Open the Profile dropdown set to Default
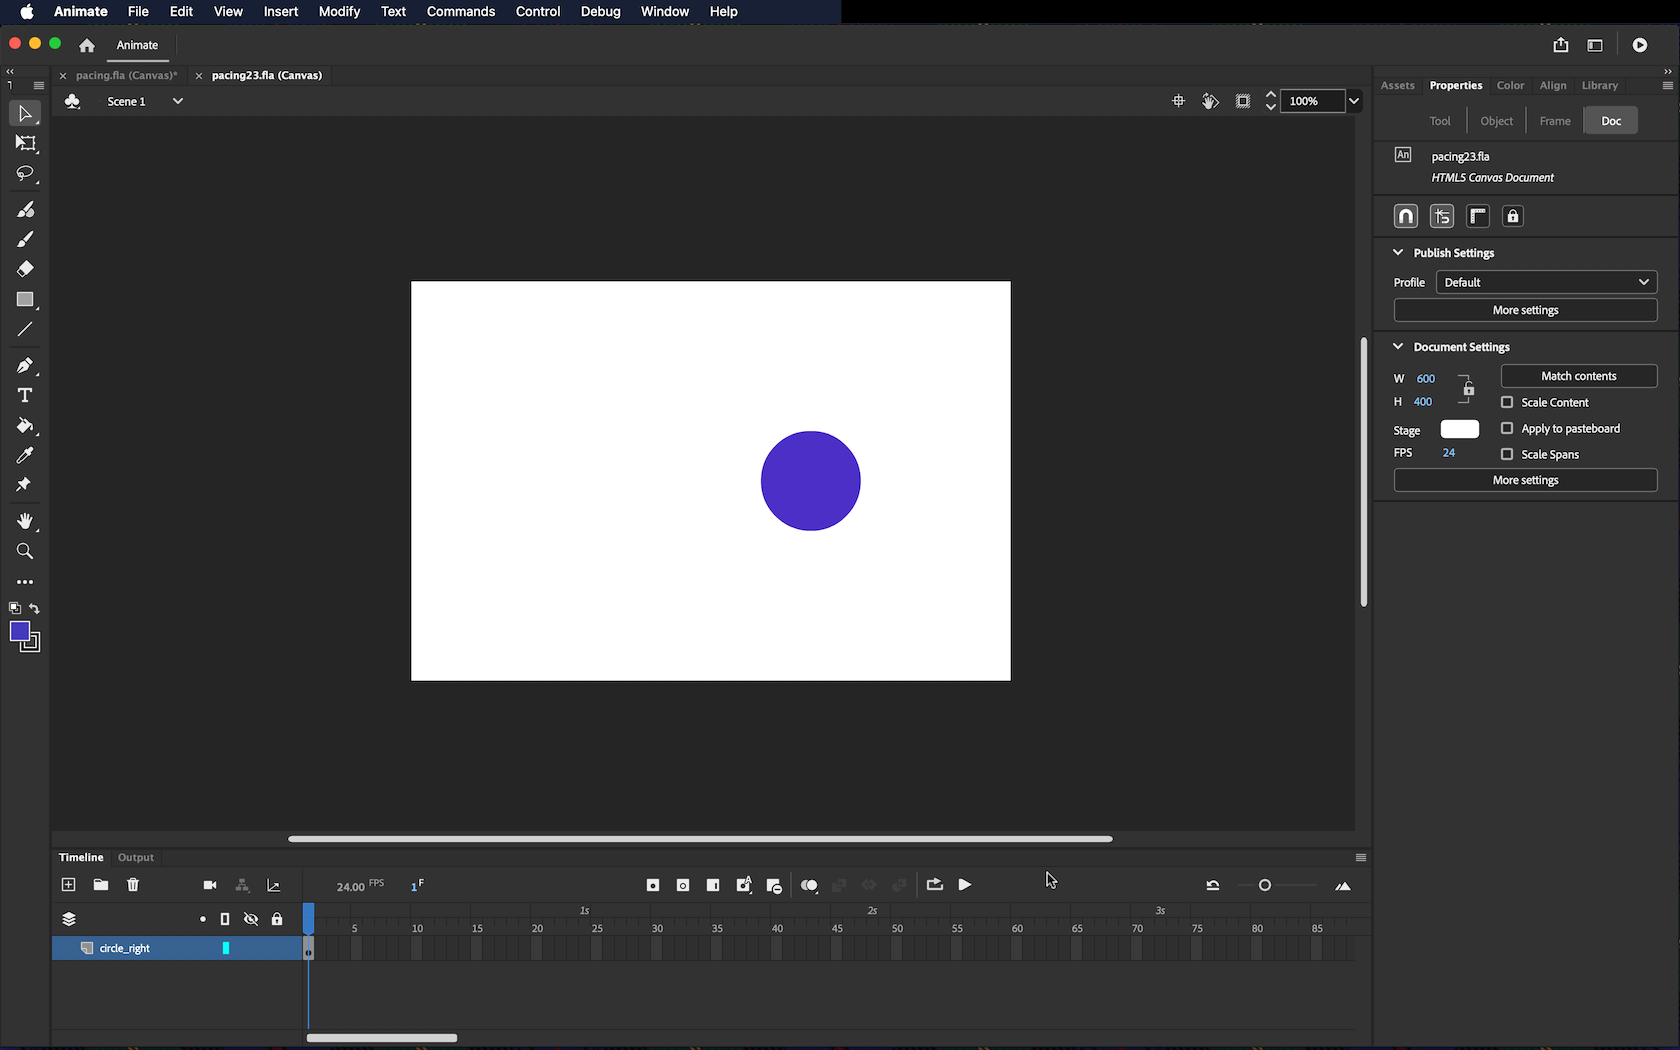Screen dimensions: 1680x1050 coord(1546,282)
